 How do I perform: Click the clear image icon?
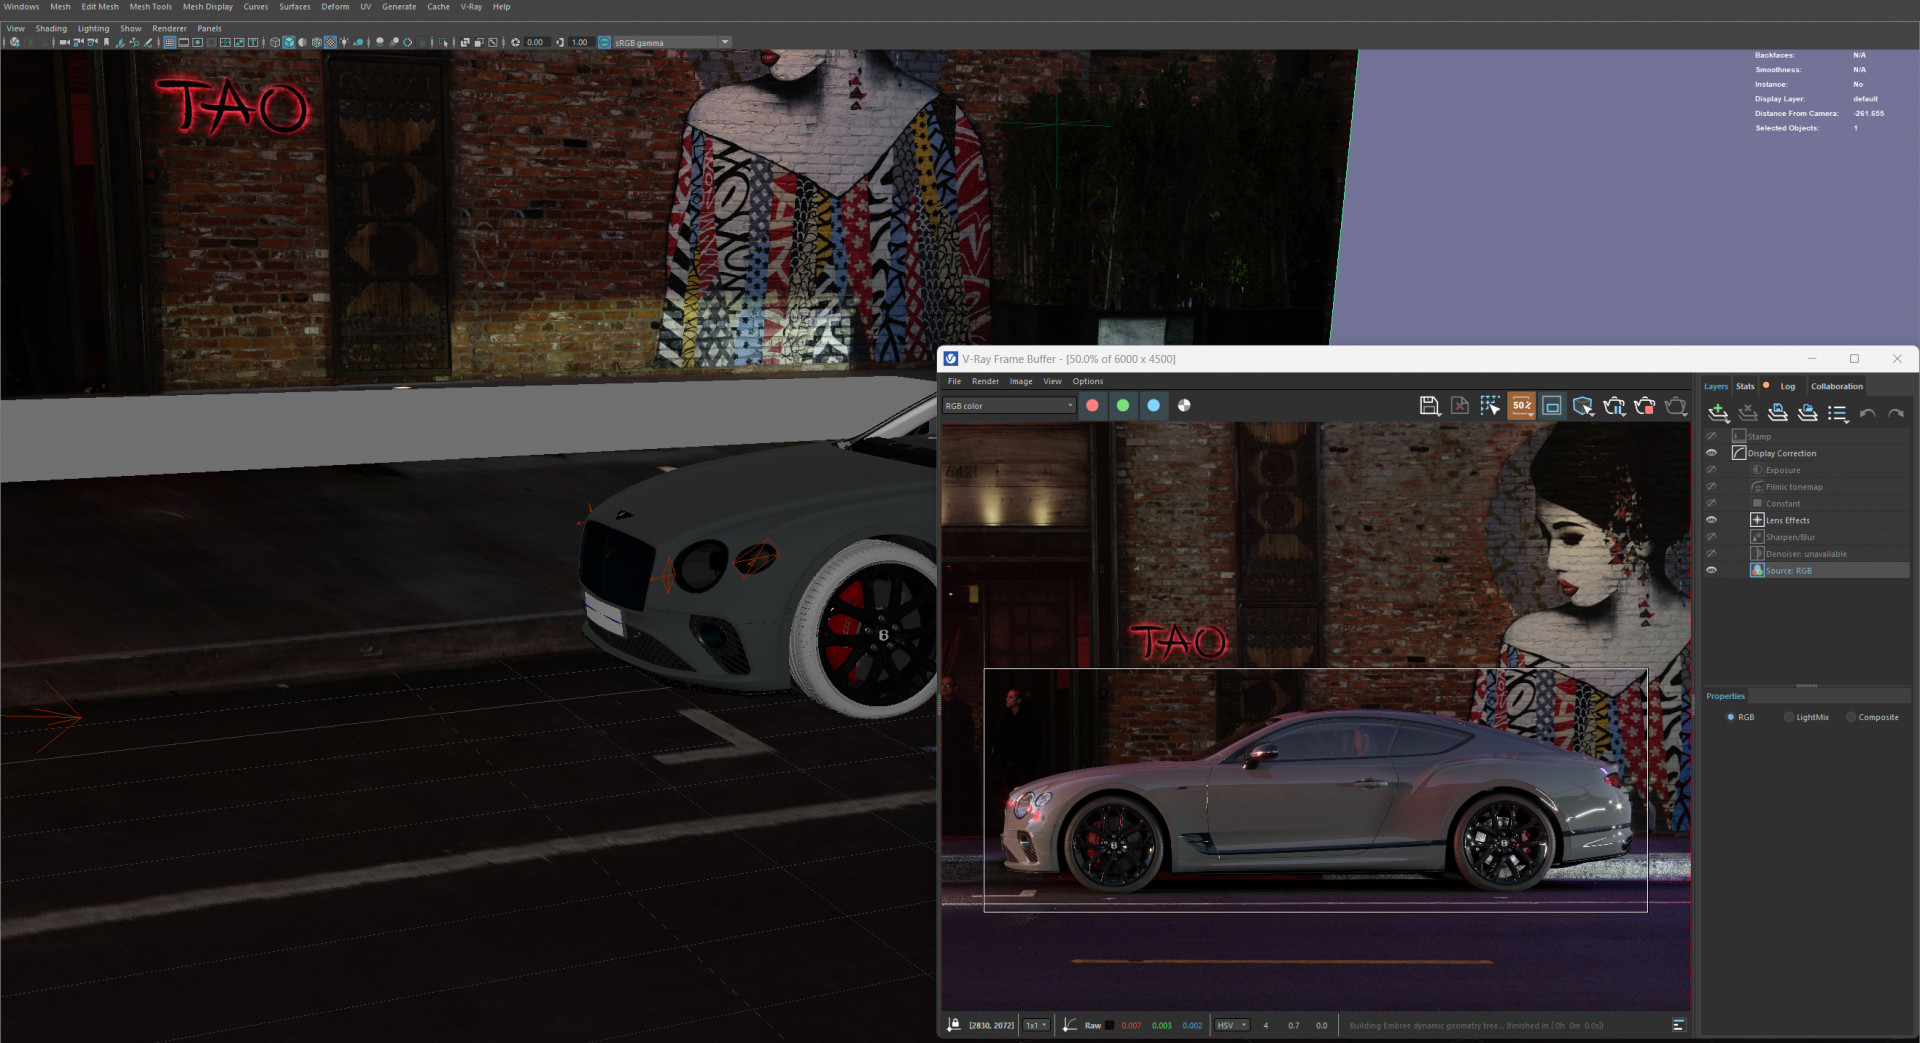(1460, 405)
